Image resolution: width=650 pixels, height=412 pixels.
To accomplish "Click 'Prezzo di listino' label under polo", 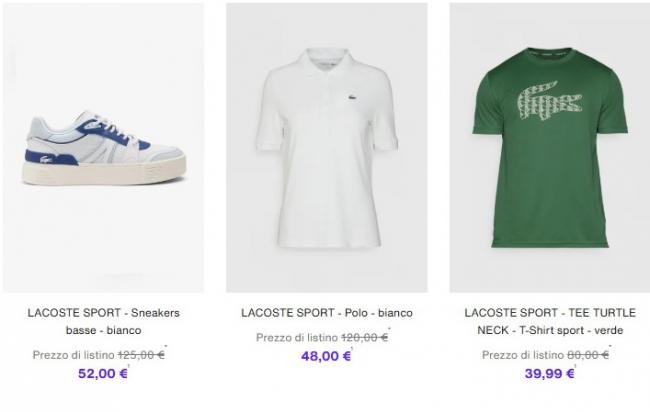I will point(297,338).
